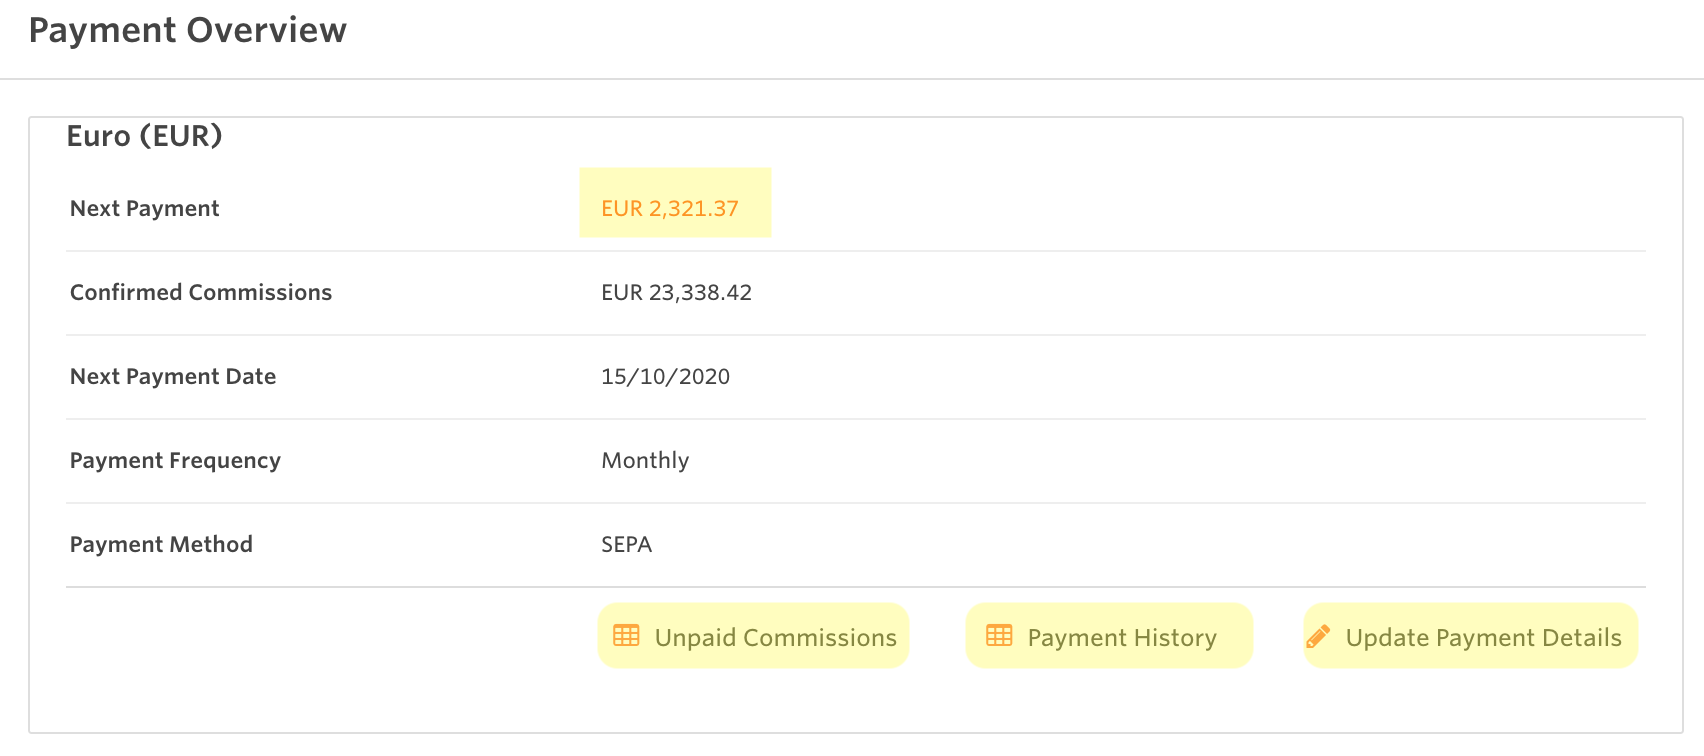Click the Payment Overview page title

coord(188,30)
